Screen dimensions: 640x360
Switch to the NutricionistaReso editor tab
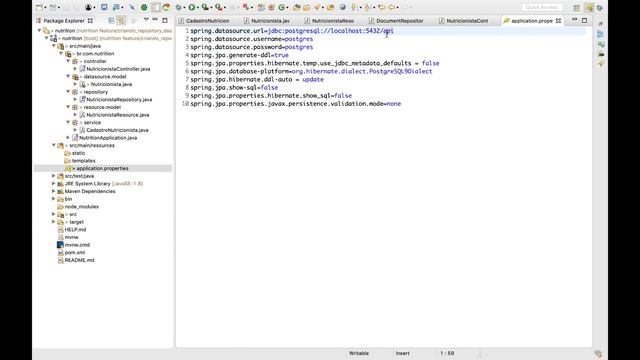click(333, 20)
